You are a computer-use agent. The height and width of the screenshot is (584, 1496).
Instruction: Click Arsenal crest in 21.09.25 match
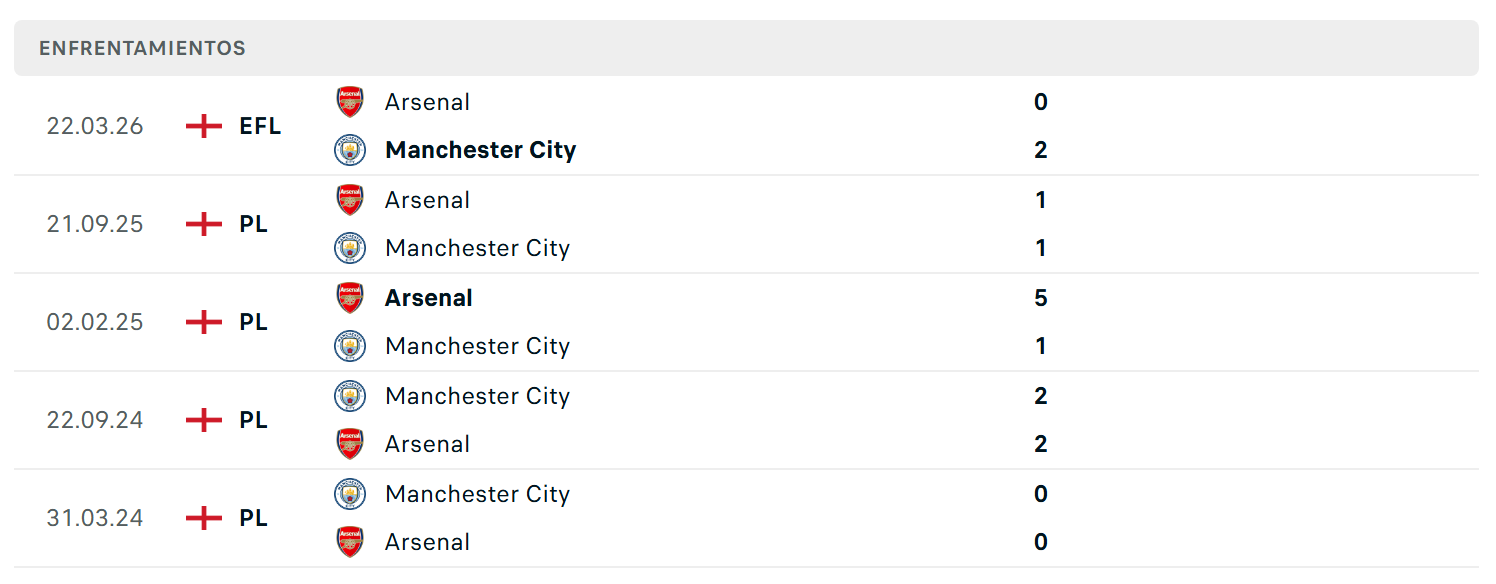[350, 200]
